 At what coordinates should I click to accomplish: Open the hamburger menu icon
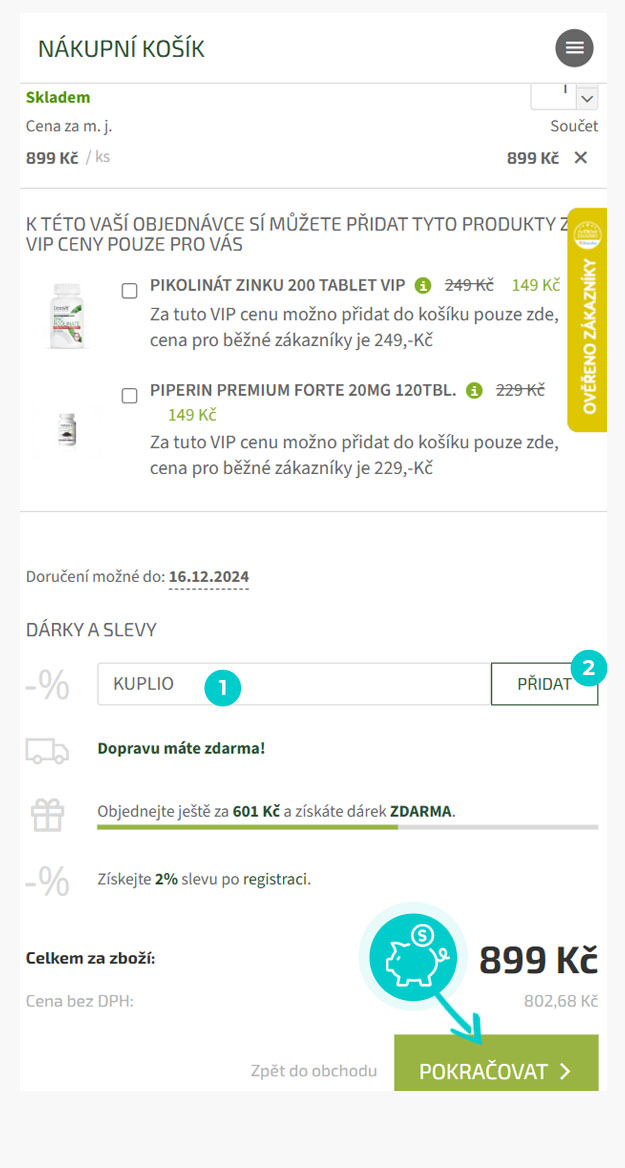tap(574, 48)
